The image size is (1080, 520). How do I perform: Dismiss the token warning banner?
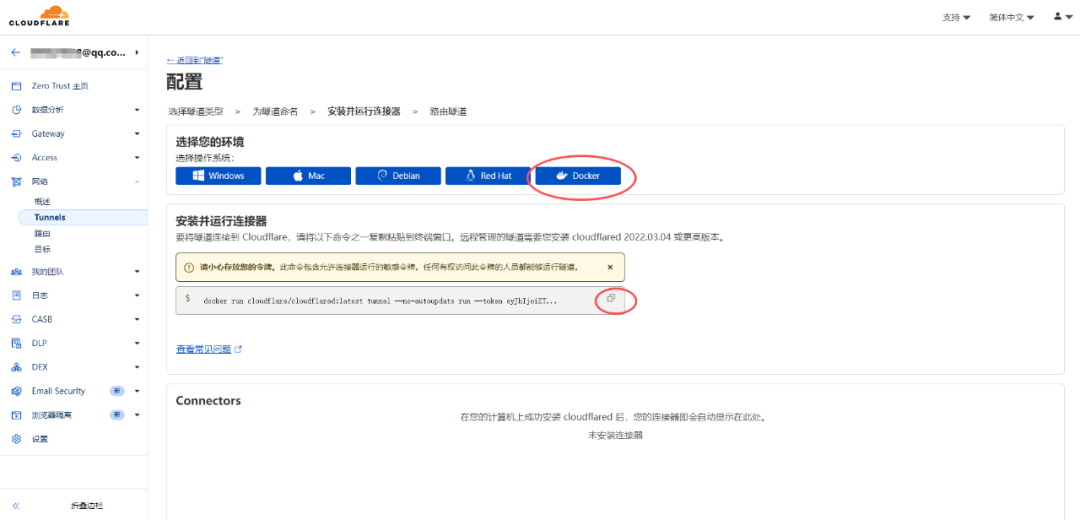point(610,267)
